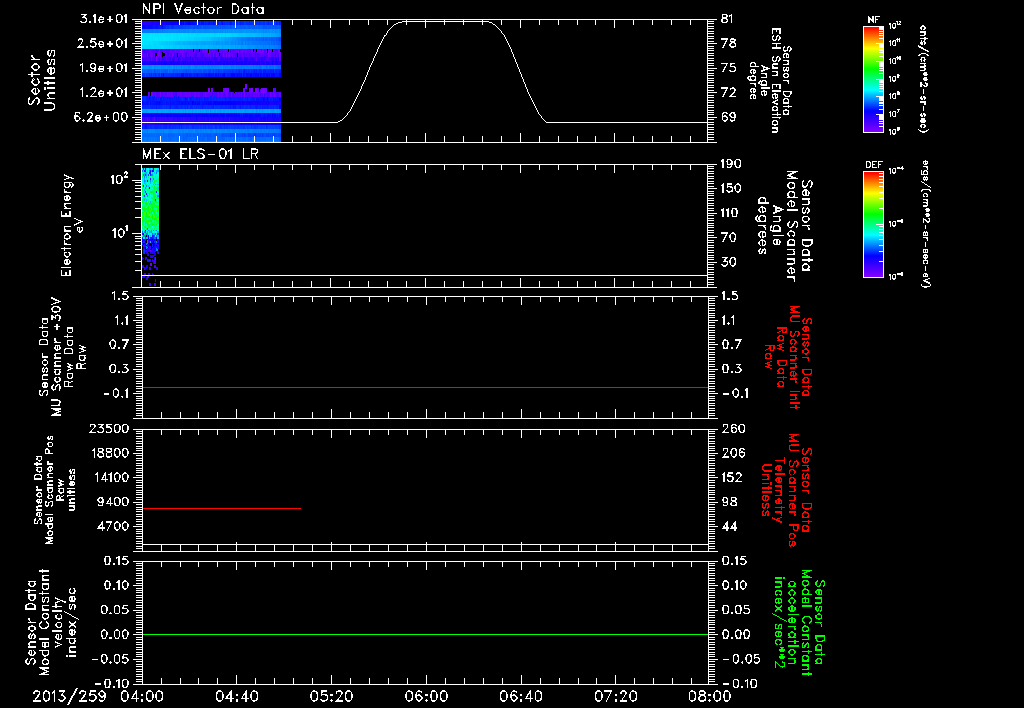1024x708 pixels.
Task: Click the DEF label above the color bar
Action: pyautogui.click(x=873, y=165)
